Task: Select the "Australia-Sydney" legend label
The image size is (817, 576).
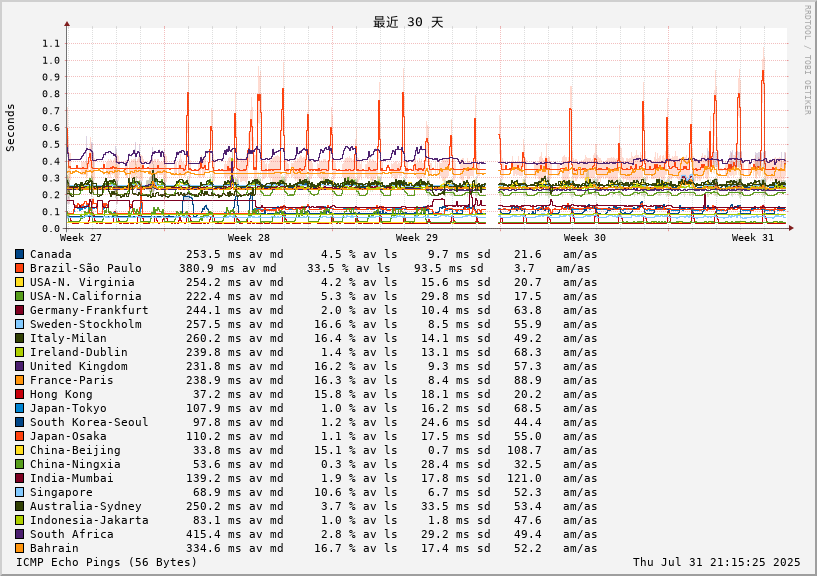Action: (x=85, y=506)
